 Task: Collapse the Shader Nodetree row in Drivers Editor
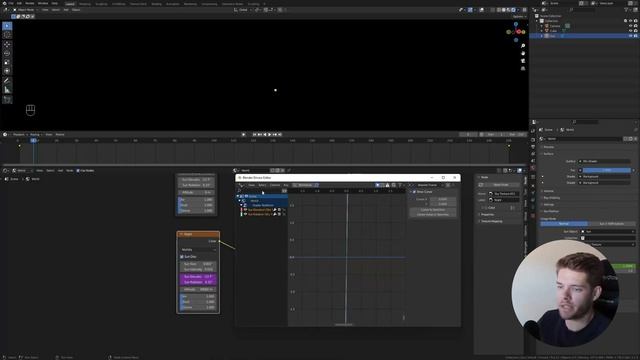pos(241,205)
